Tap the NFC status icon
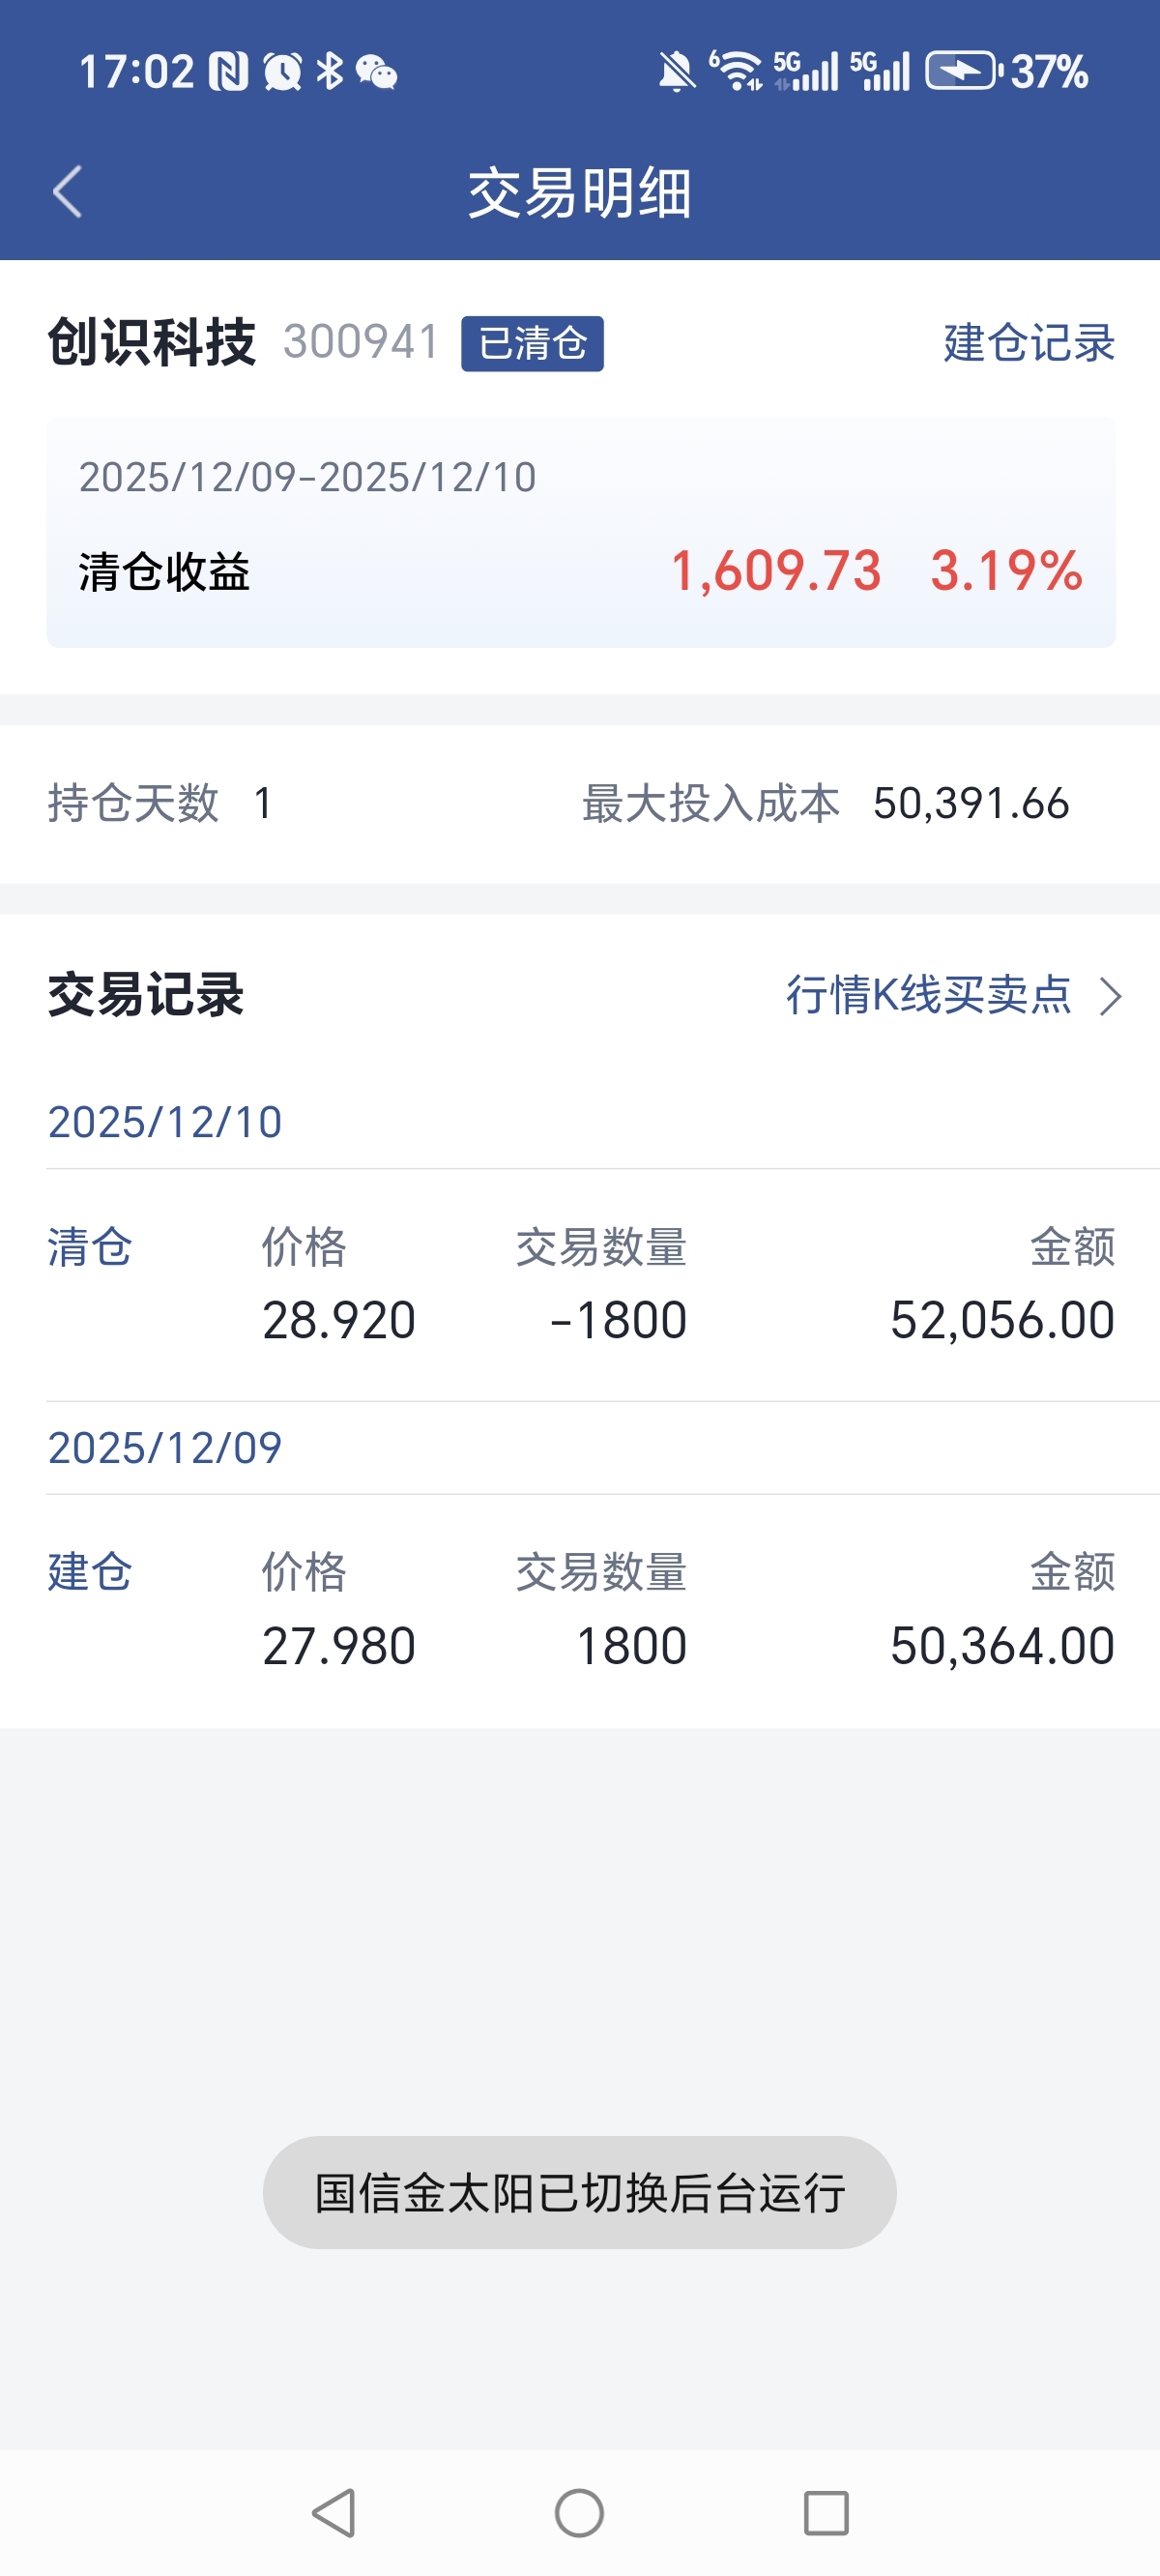 coord(228,72)
